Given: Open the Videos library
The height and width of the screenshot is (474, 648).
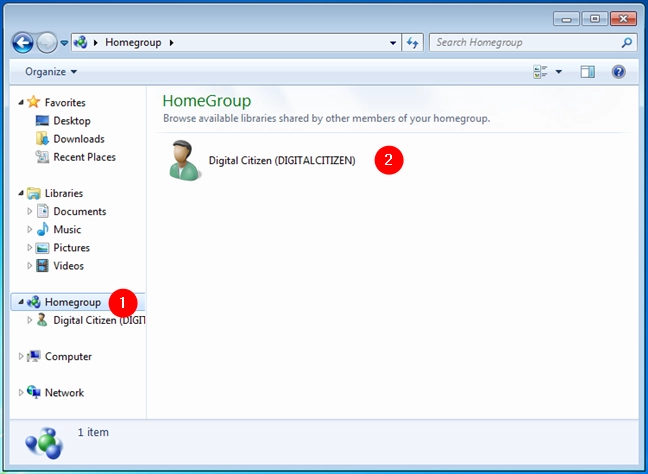Looking at the screenshot, I should [69, 266].
